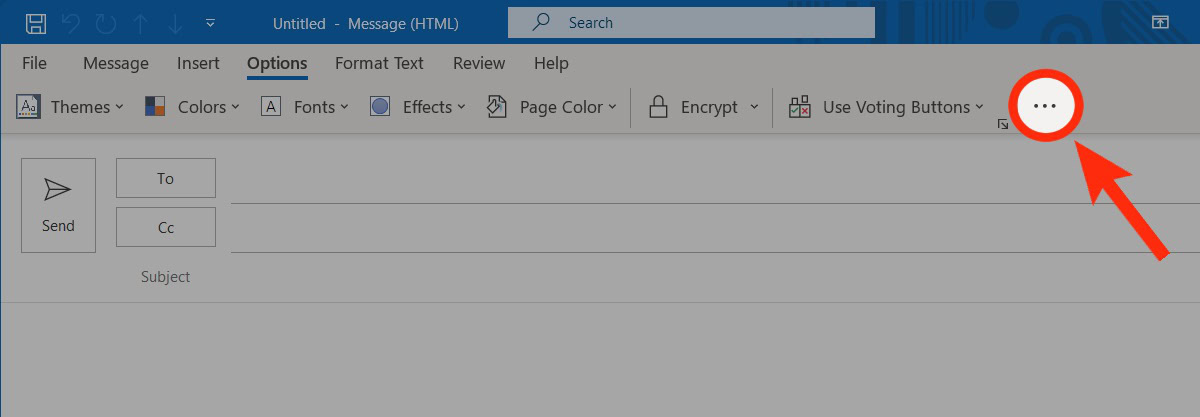Click the Send button

58,205
